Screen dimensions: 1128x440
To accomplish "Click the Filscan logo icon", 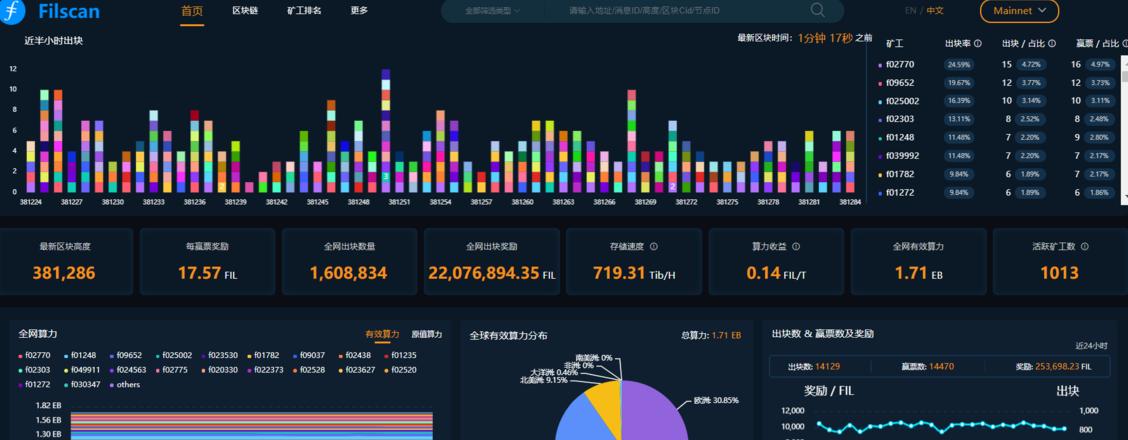I will (11, 12).
